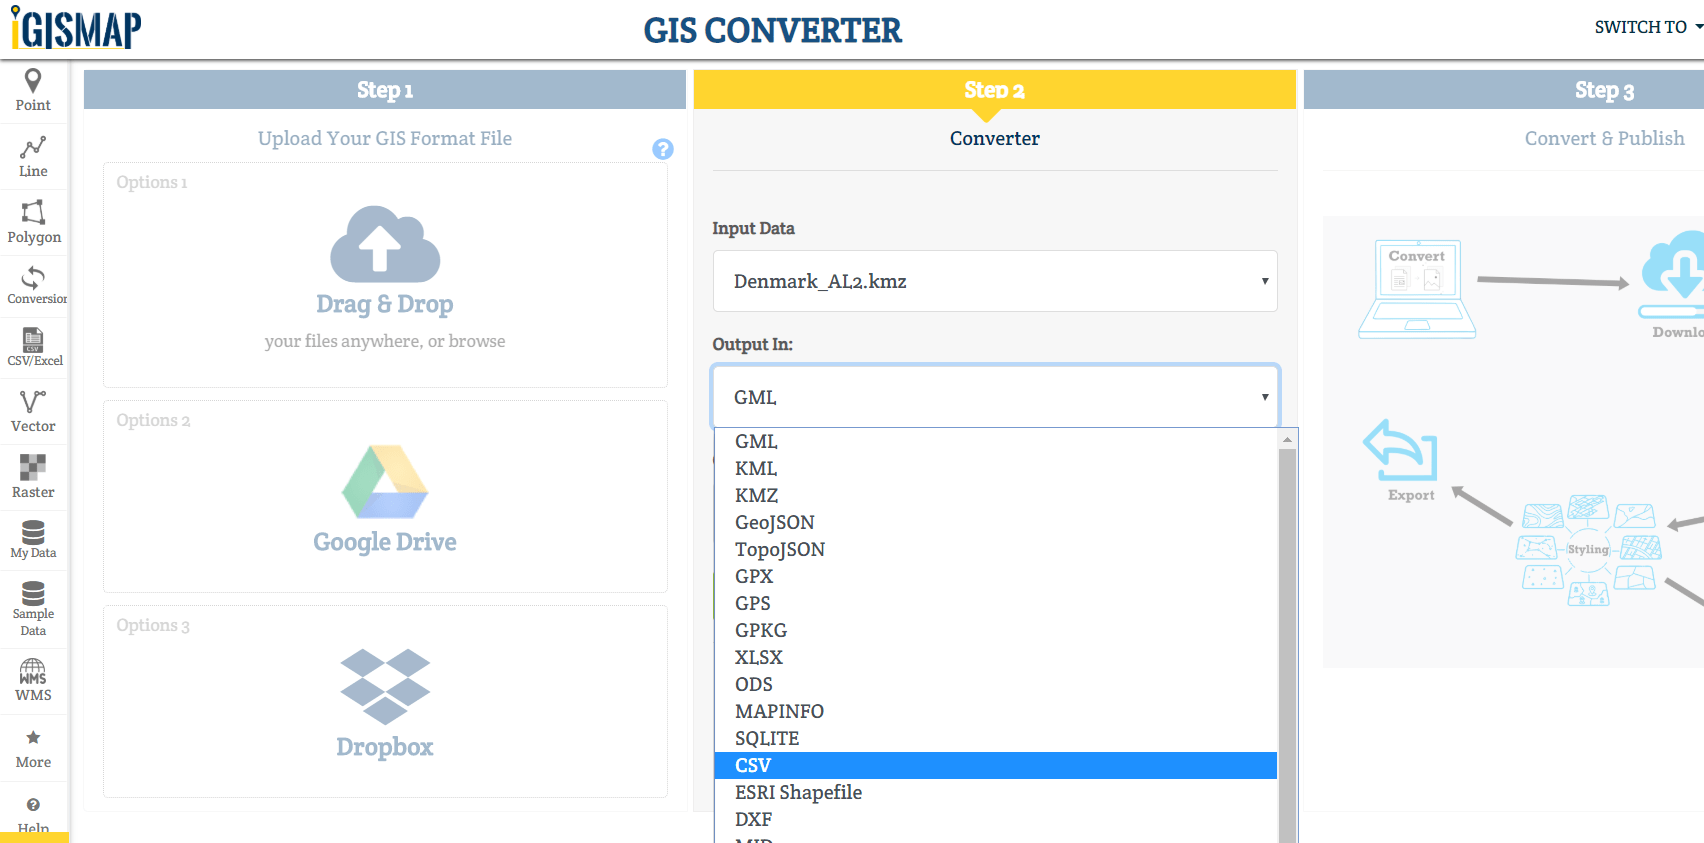Viewport: 1704px width, 843px height.
Task: Click the output list scrollbar up arrow
Action: (x=1287, y=439)
